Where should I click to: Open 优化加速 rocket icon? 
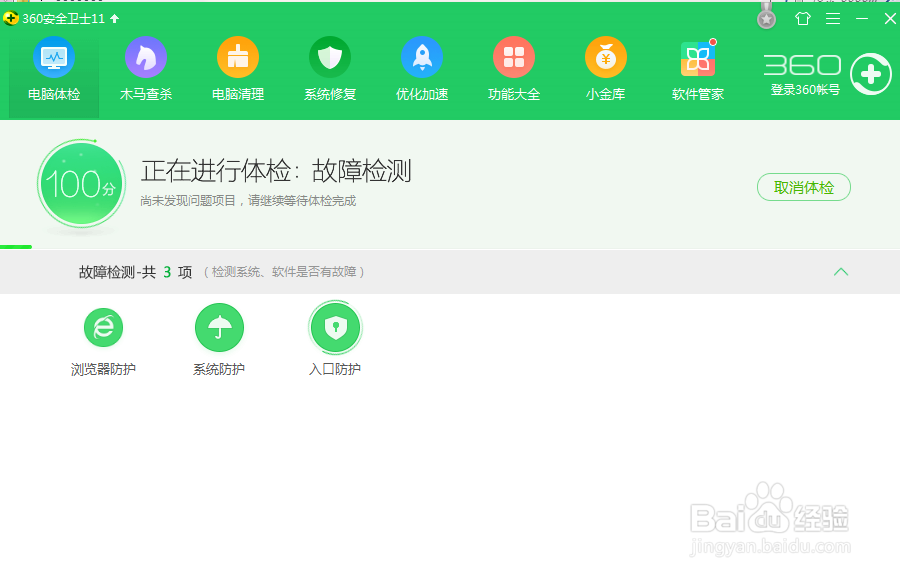[x=422, y=57]
